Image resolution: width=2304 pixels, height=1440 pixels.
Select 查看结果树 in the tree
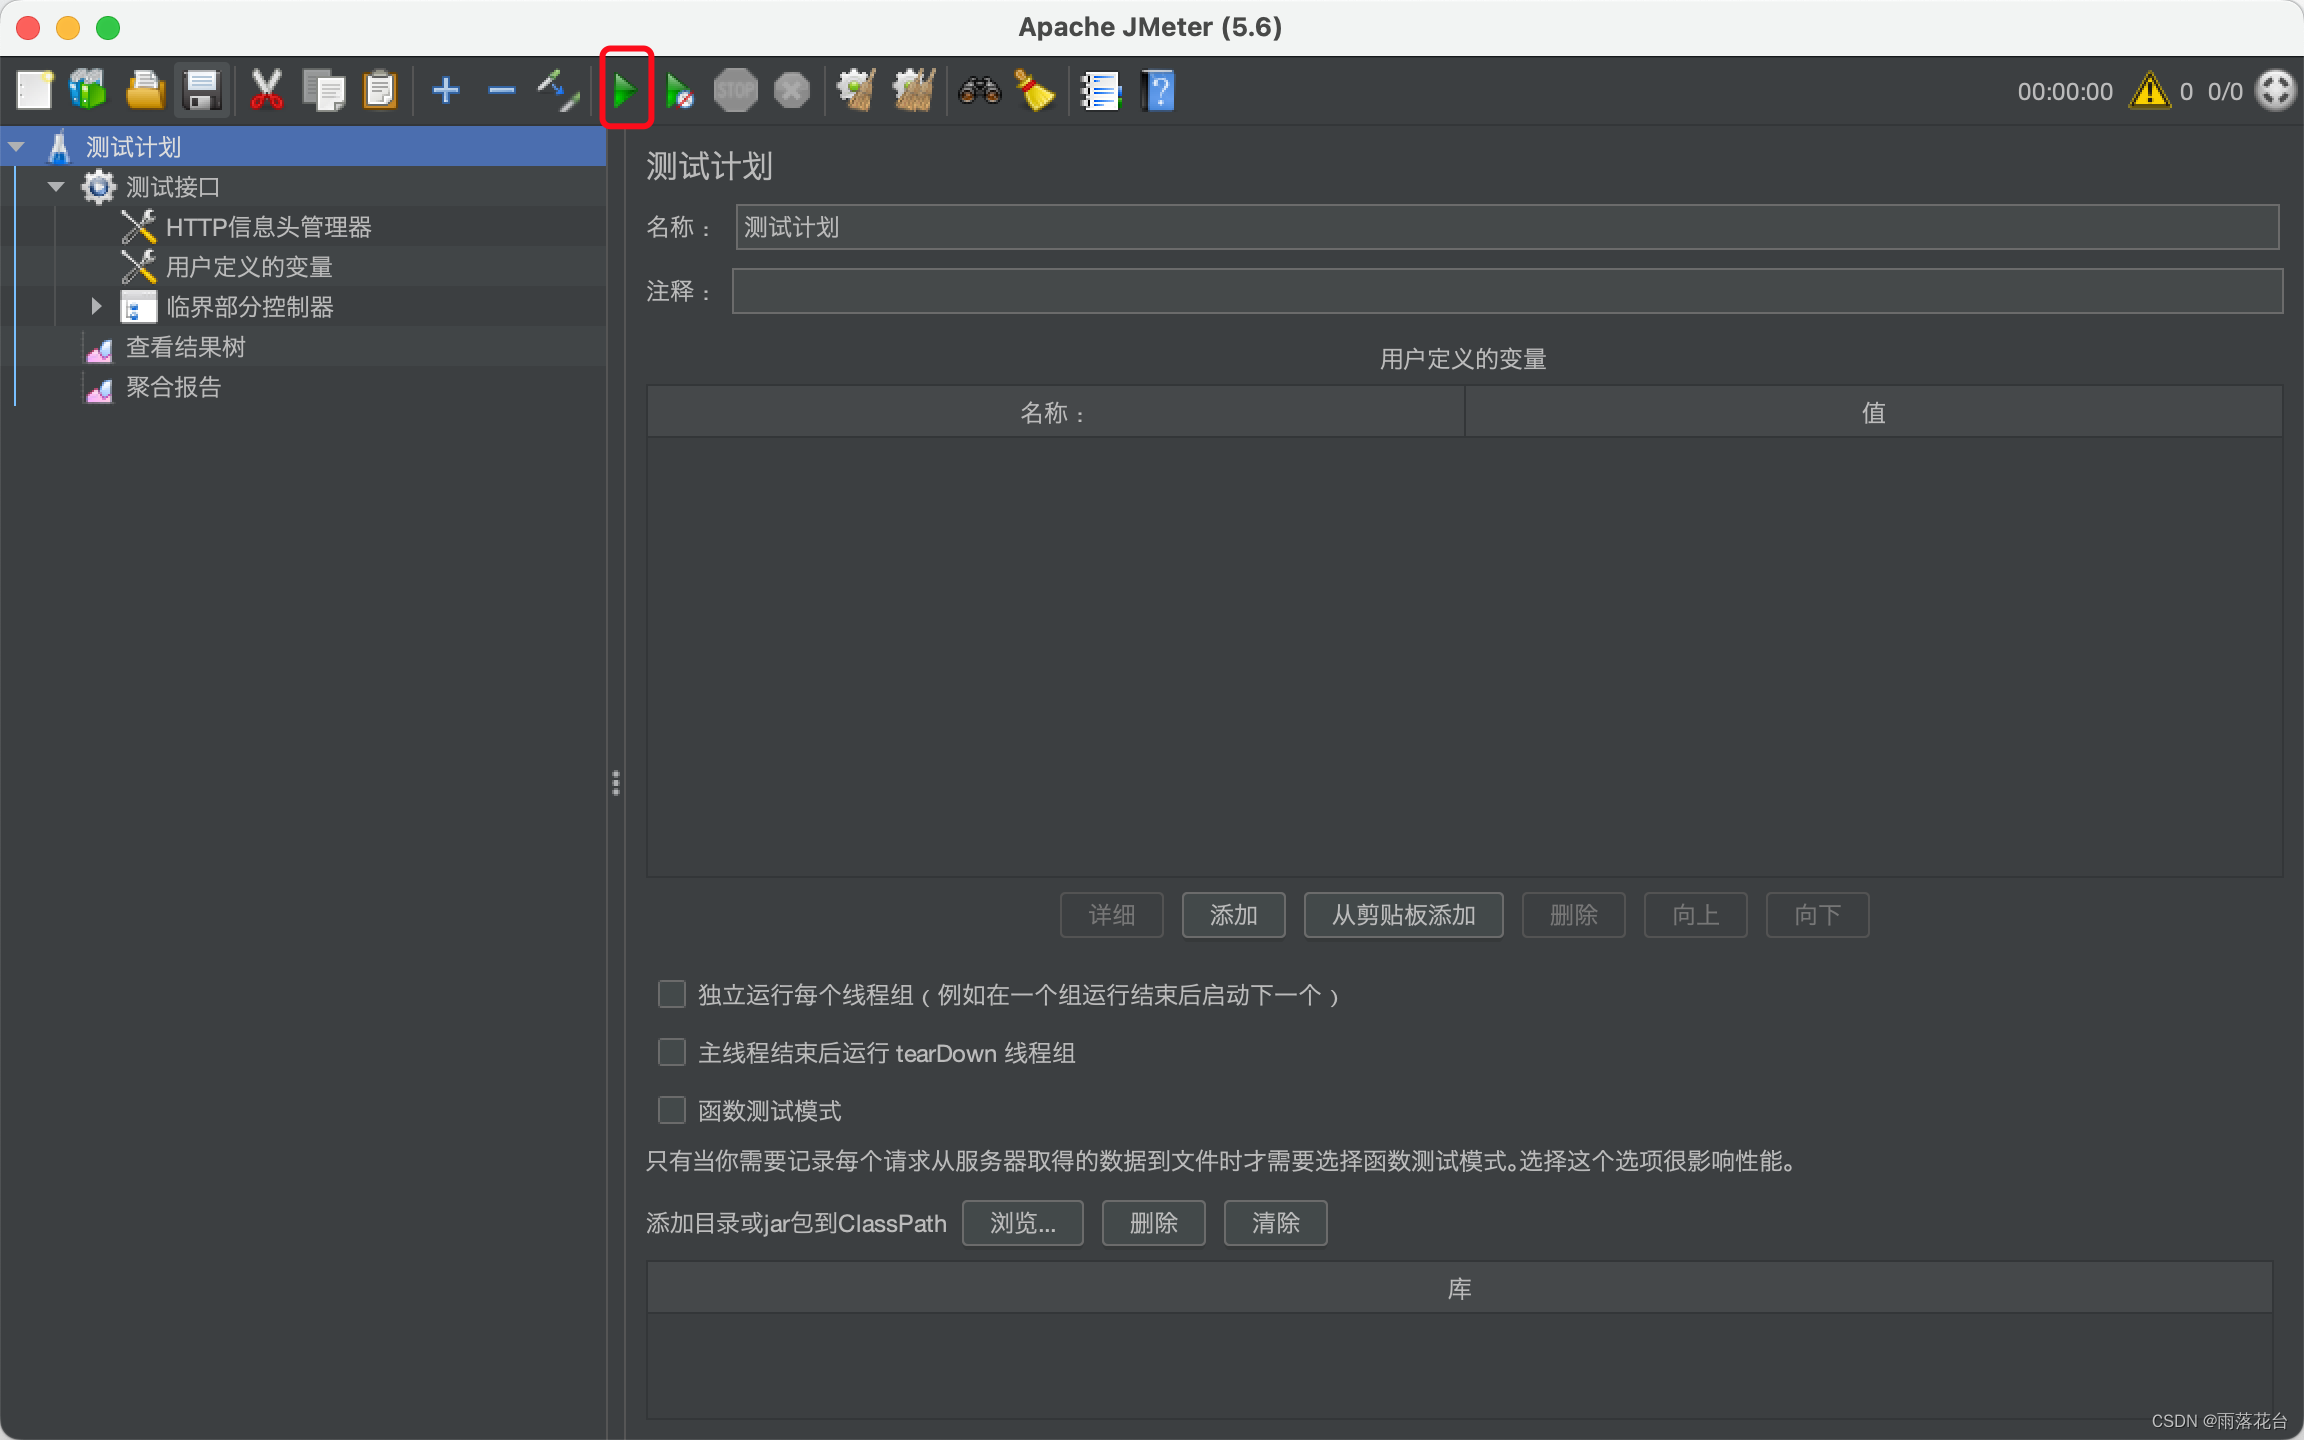point(185,347)
